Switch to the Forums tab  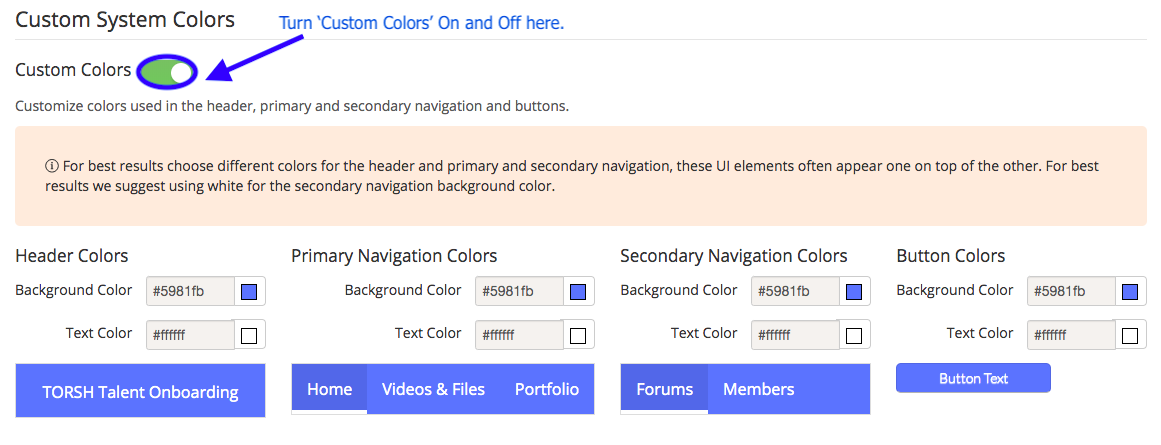coord(664,389)
